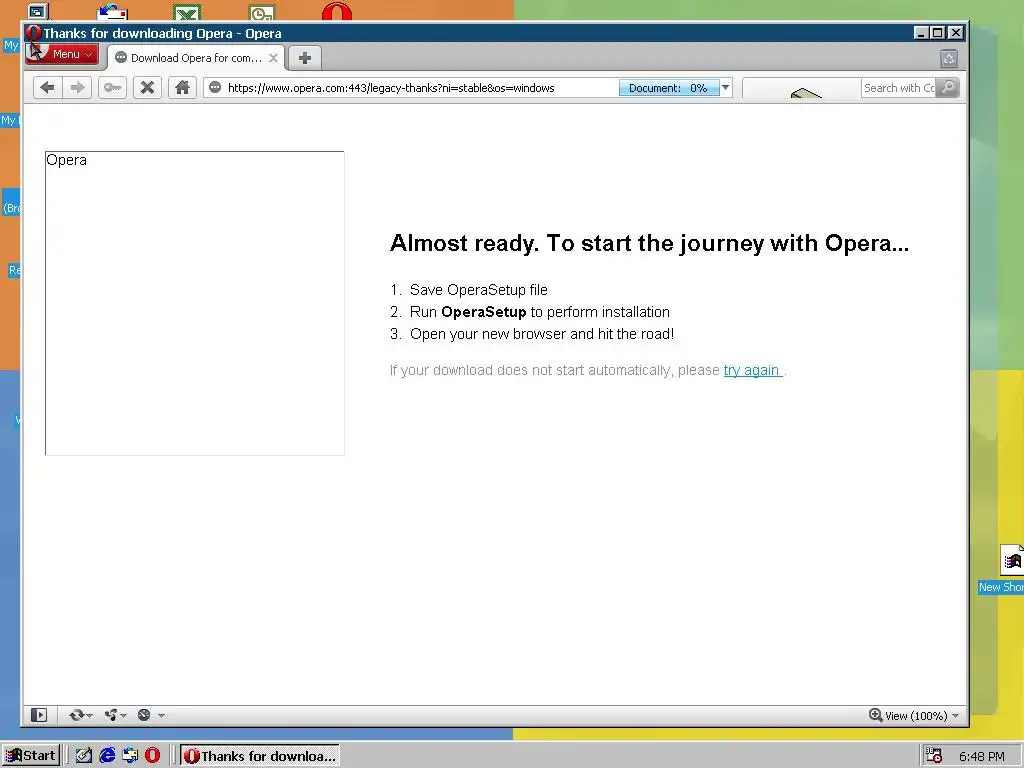Expand the Opera Turbo dropdown arrow

(161, 716)
